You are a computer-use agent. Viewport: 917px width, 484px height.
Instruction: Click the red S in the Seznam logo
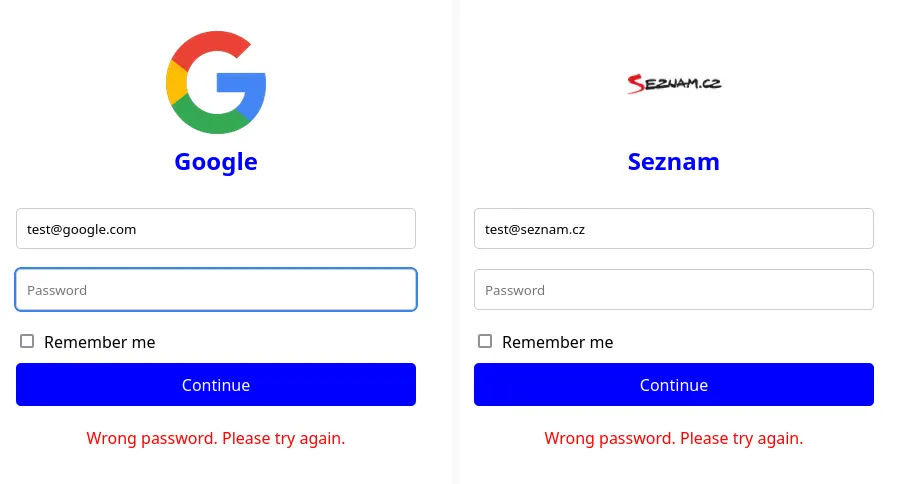tap(636, 85)
